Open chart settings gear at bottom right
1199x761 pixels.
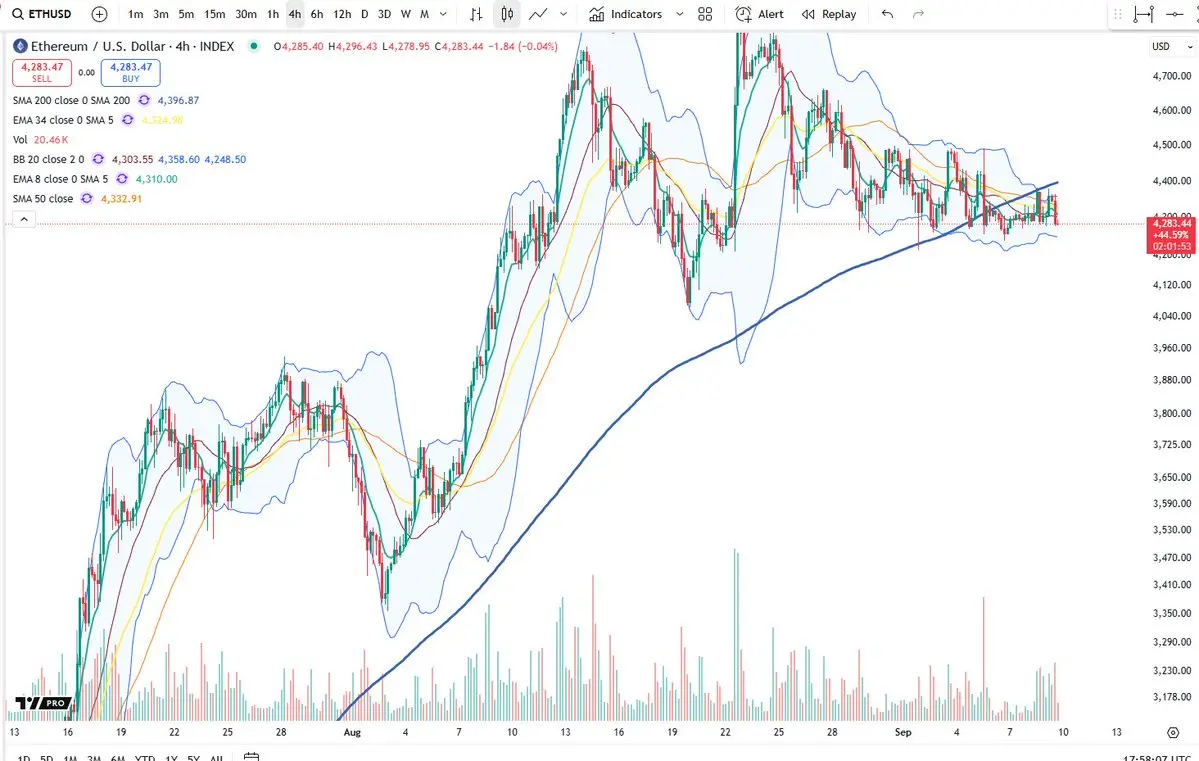tap(1173, 733)
